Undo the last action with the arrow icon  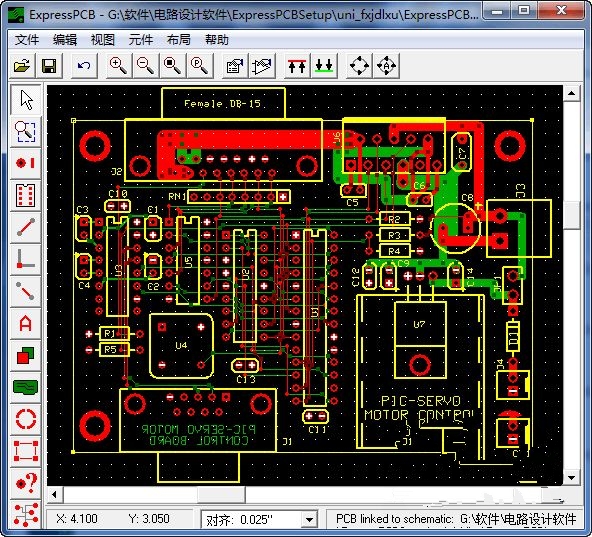[84, 66]
